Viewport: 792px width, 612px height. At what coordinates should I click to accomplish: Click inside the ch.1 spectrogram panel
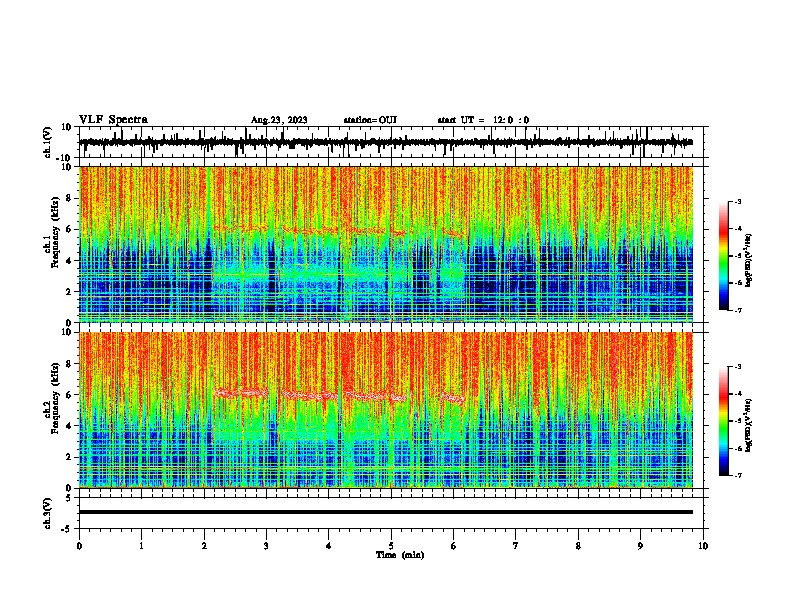pyautogui.click(x=386, y=244)
